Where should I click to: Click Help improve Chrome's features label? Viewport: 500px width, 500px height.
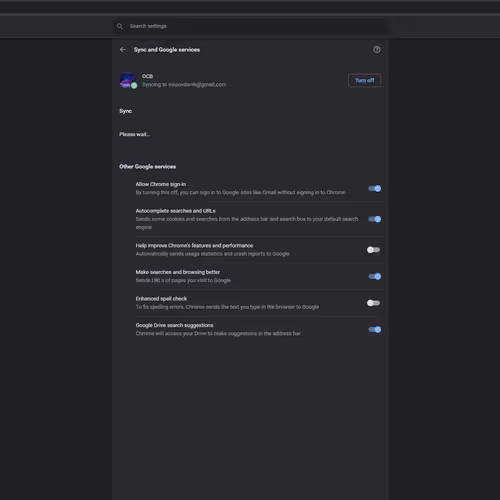[x=194, y=246]
